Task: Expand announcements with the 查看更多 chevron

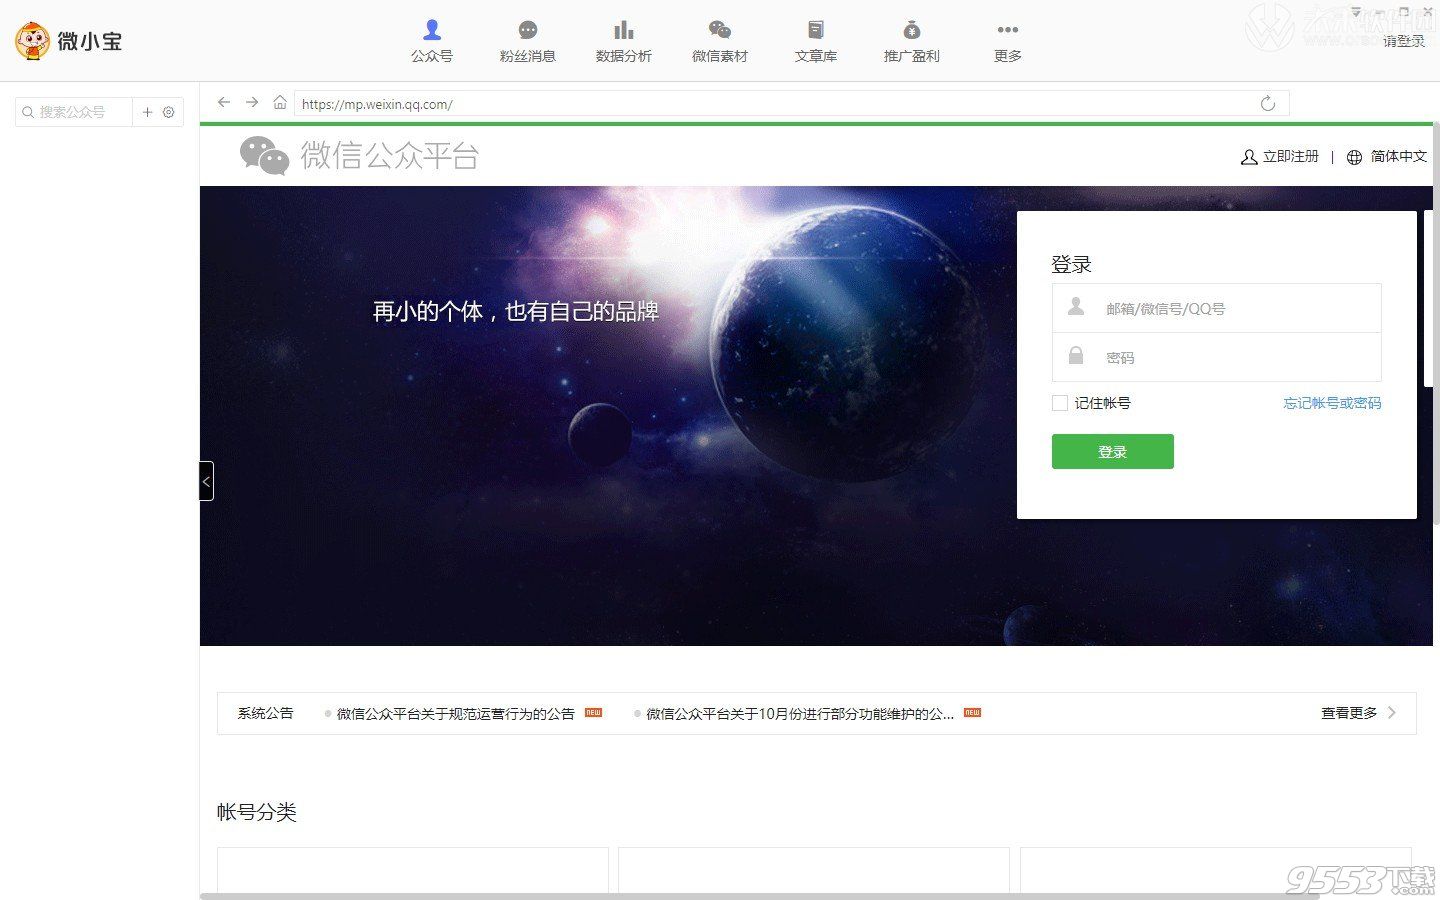Action: (x=1392, y=713)
